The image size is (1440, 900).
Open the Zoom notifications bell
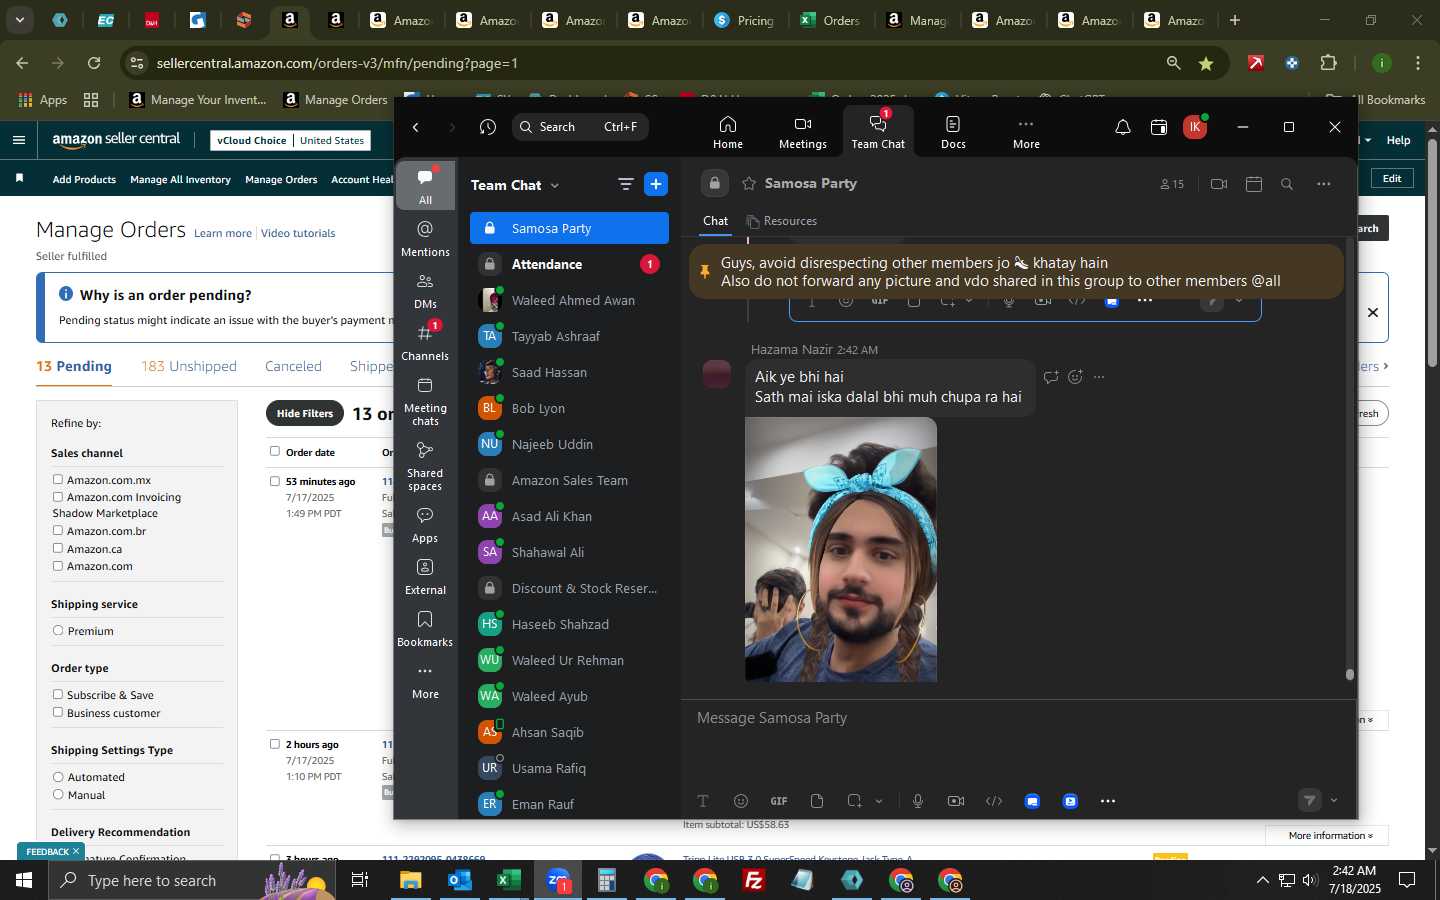[x=1123, y=127]
